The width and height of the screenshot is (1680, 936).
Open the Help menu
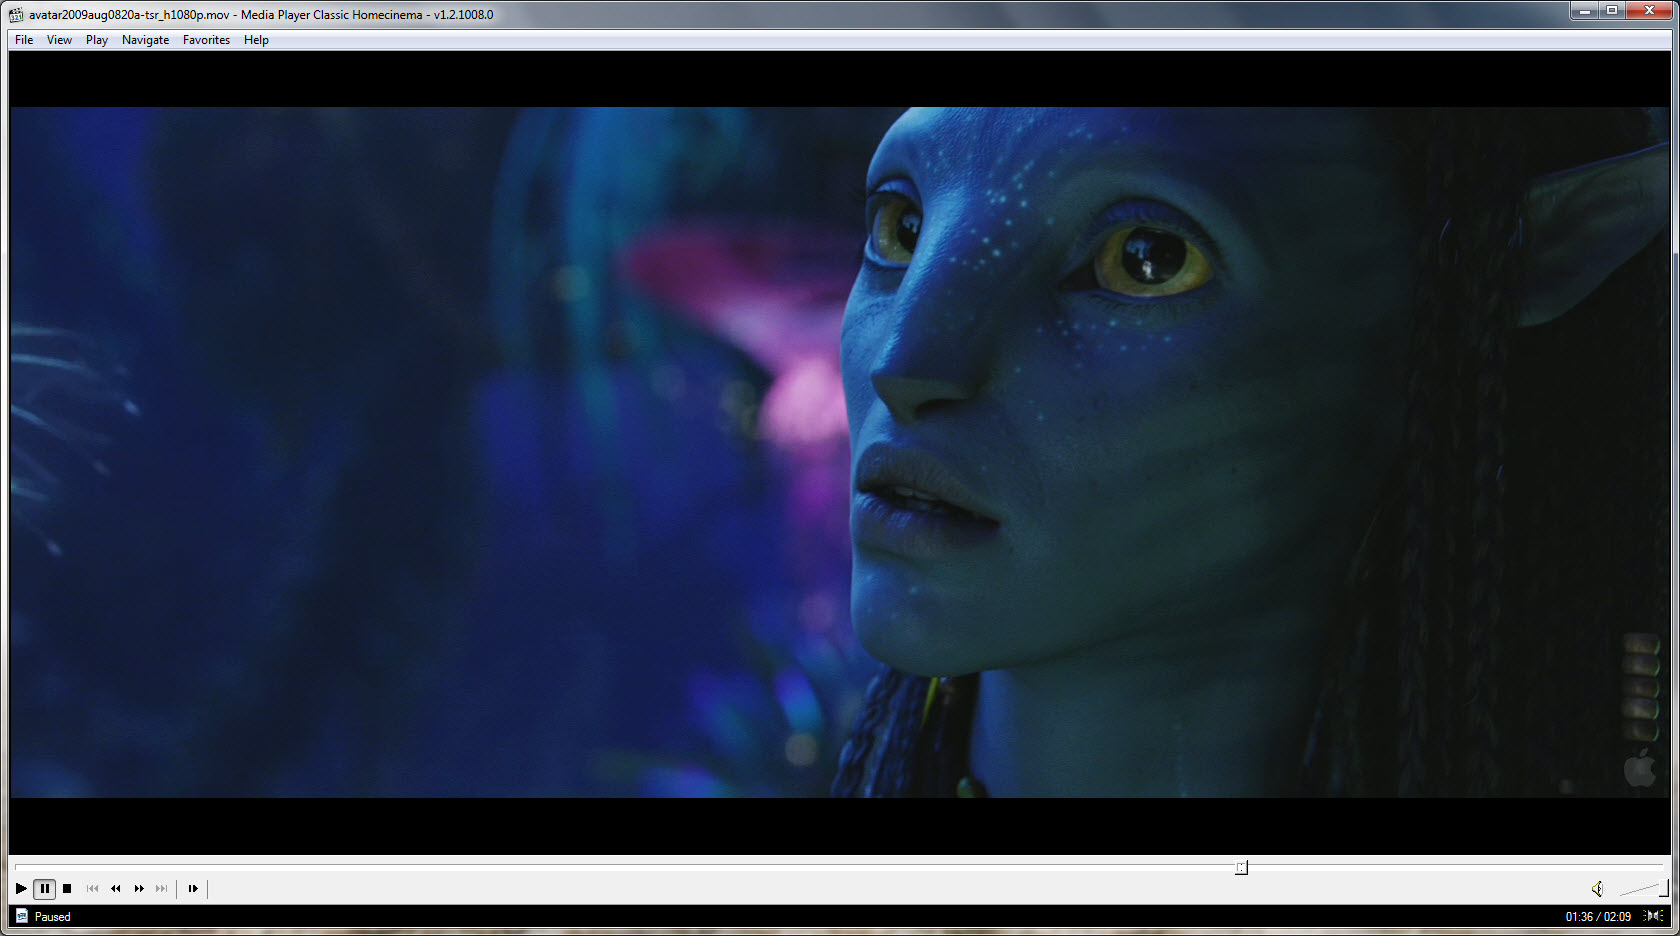coord(256,40)
